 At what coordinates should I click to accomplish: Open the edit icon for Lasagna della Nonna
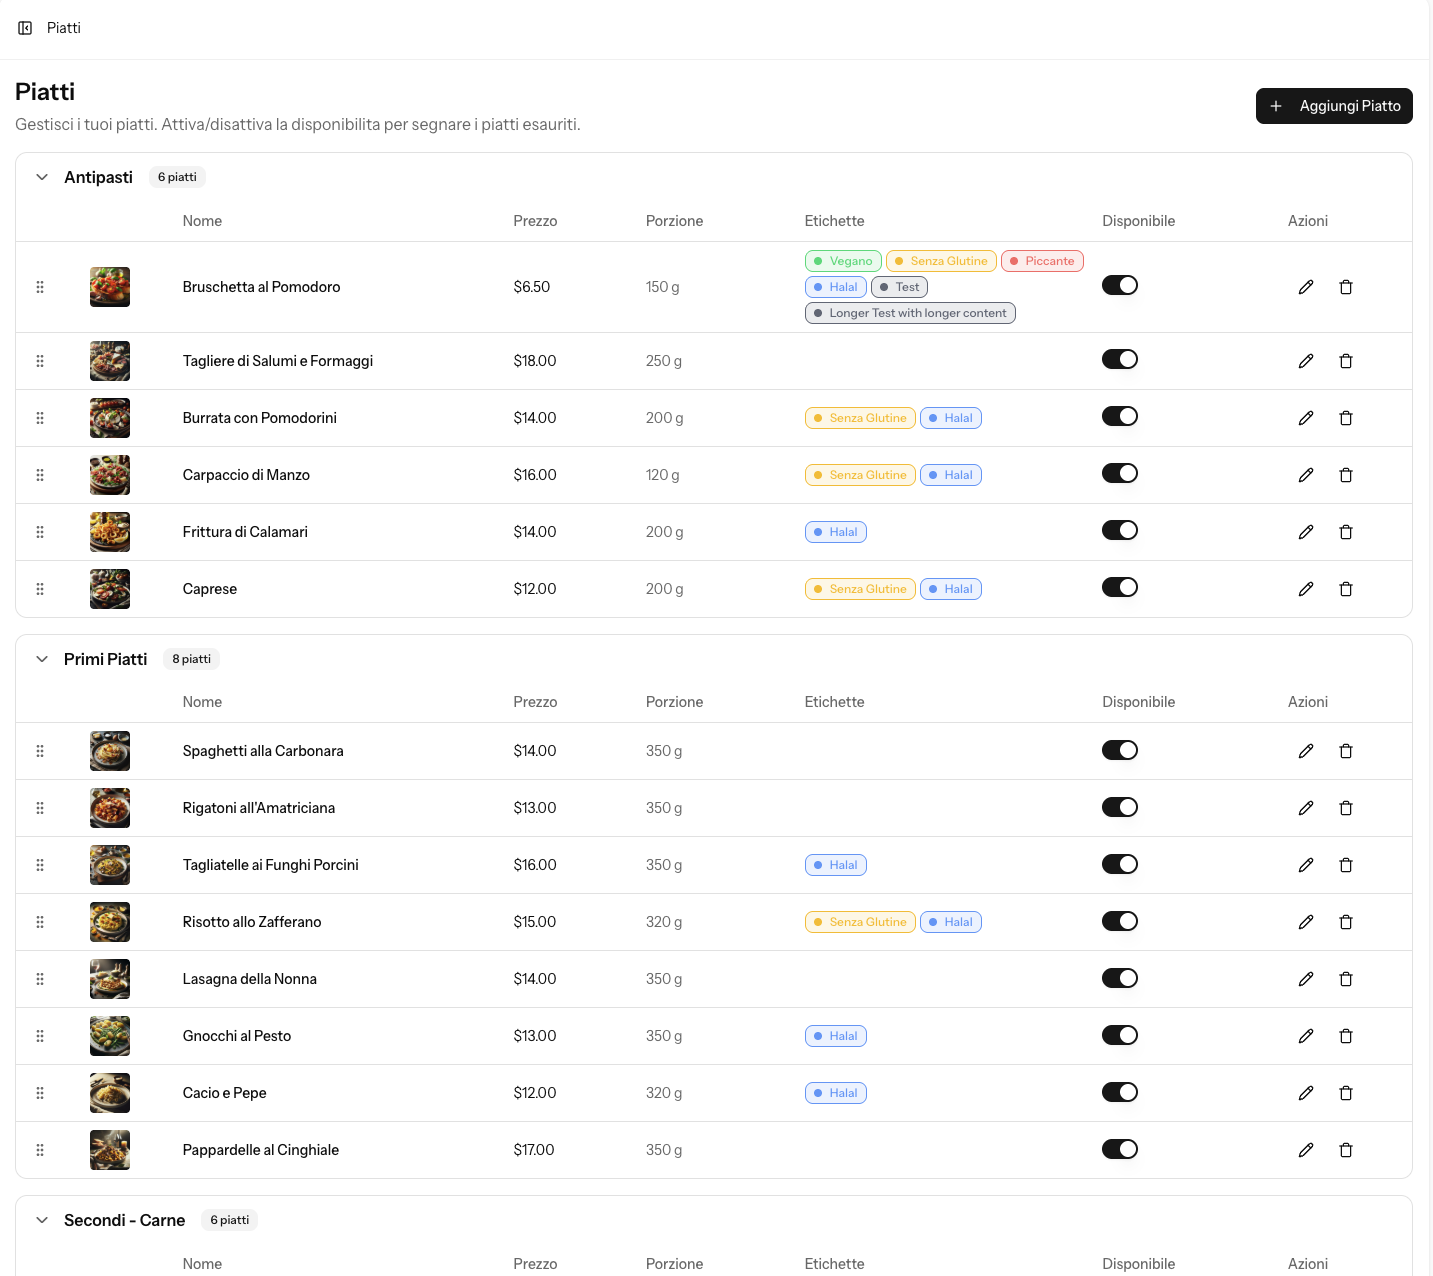click(1306, 978)
